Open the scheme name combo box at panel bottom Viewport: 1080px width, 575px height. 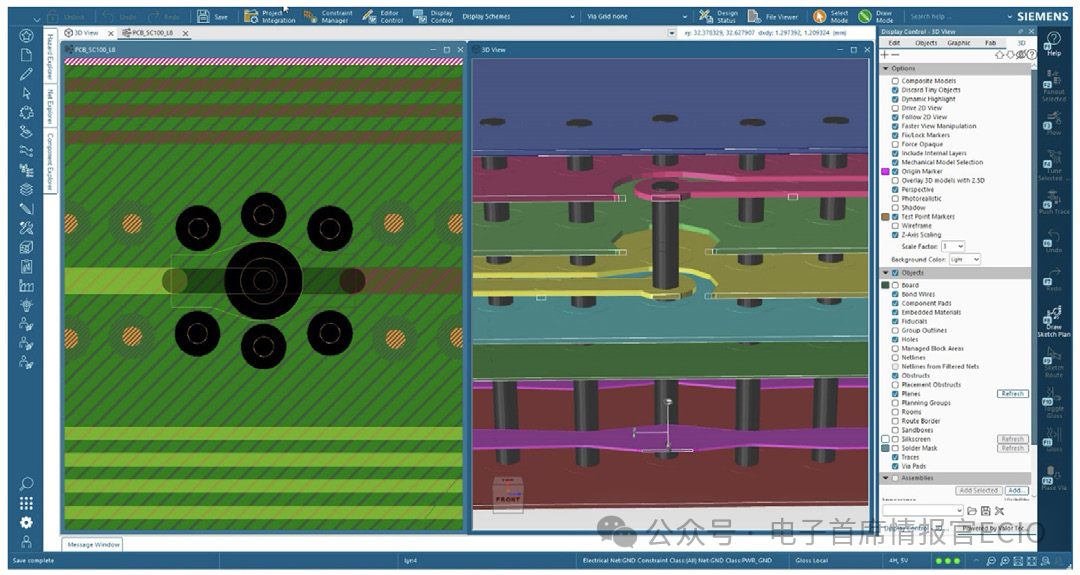click(922, 511)
